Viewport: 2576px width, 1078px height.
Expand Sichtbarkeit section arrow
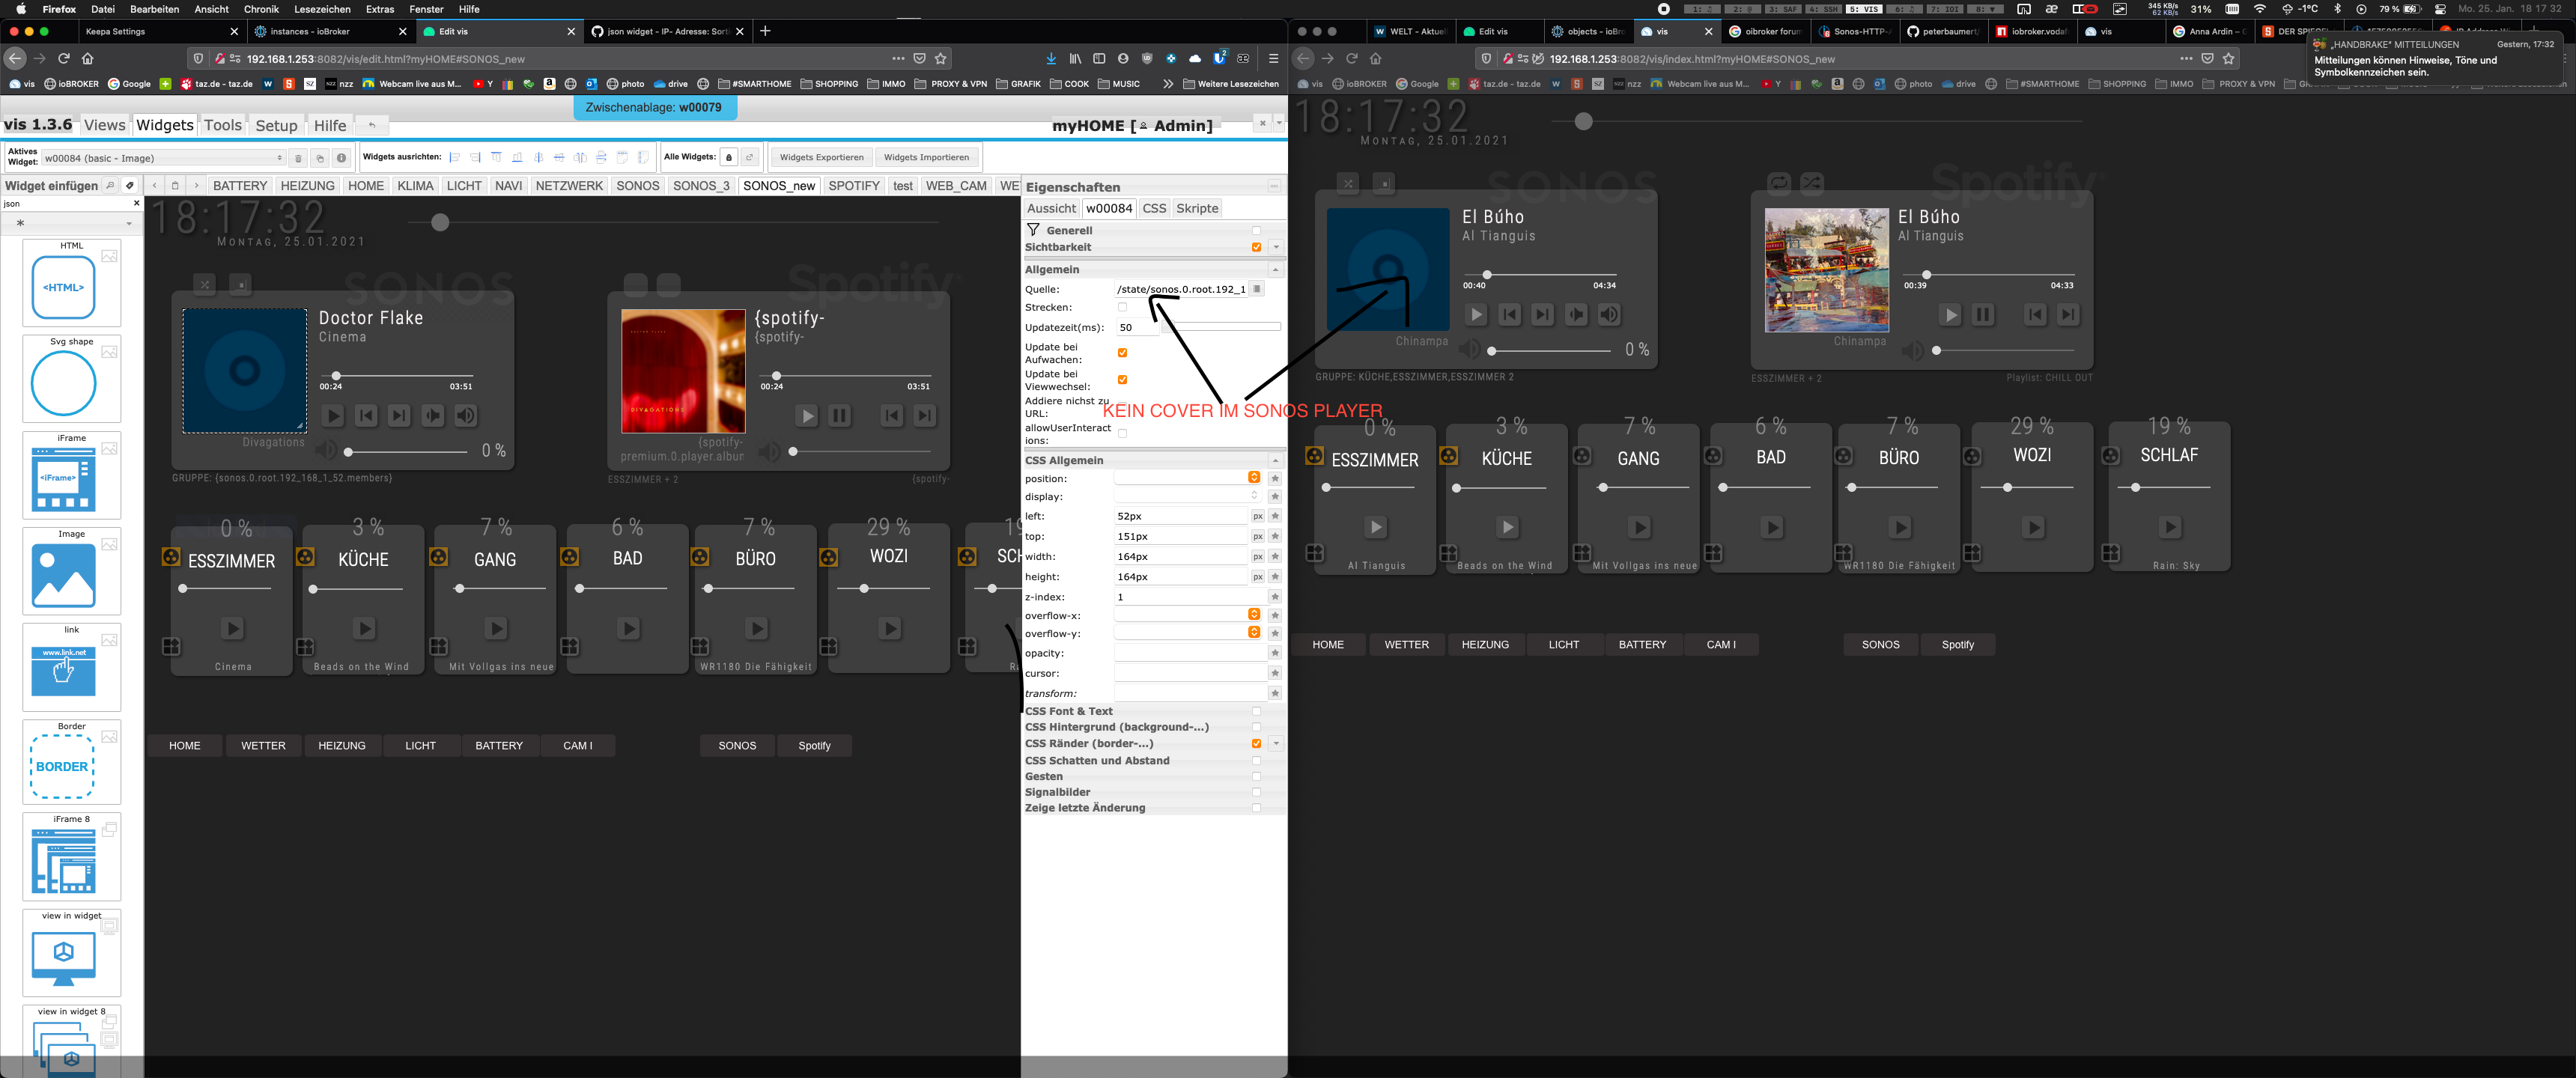[x=1275, y=247]
